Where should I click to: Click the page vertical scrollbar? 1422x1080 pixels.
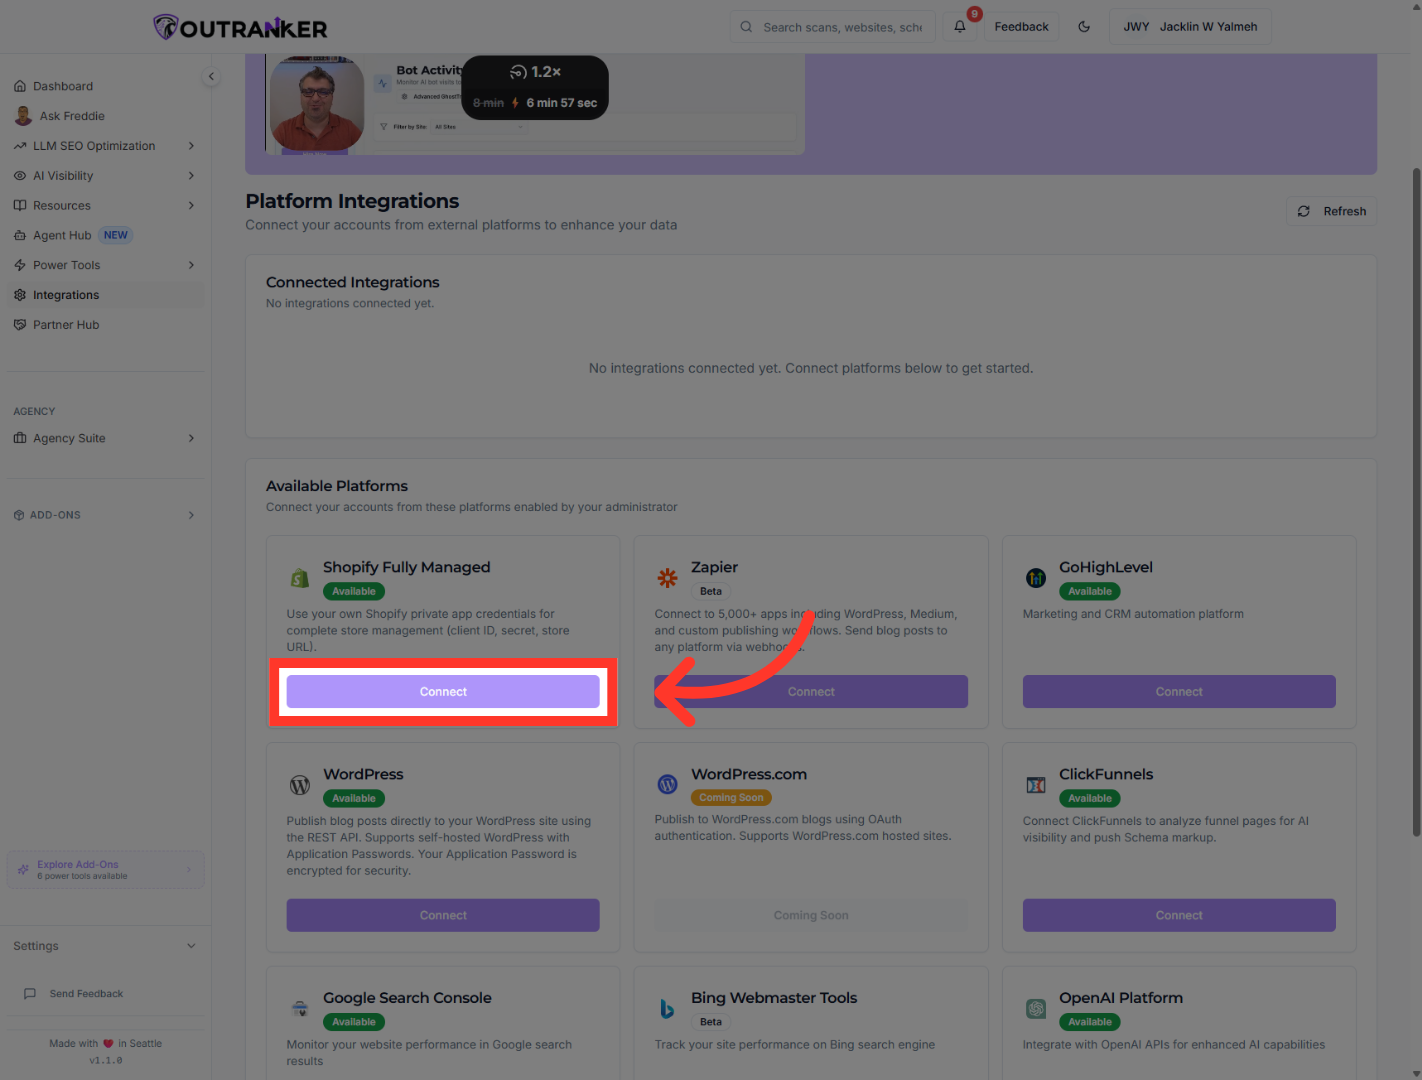1416,500
